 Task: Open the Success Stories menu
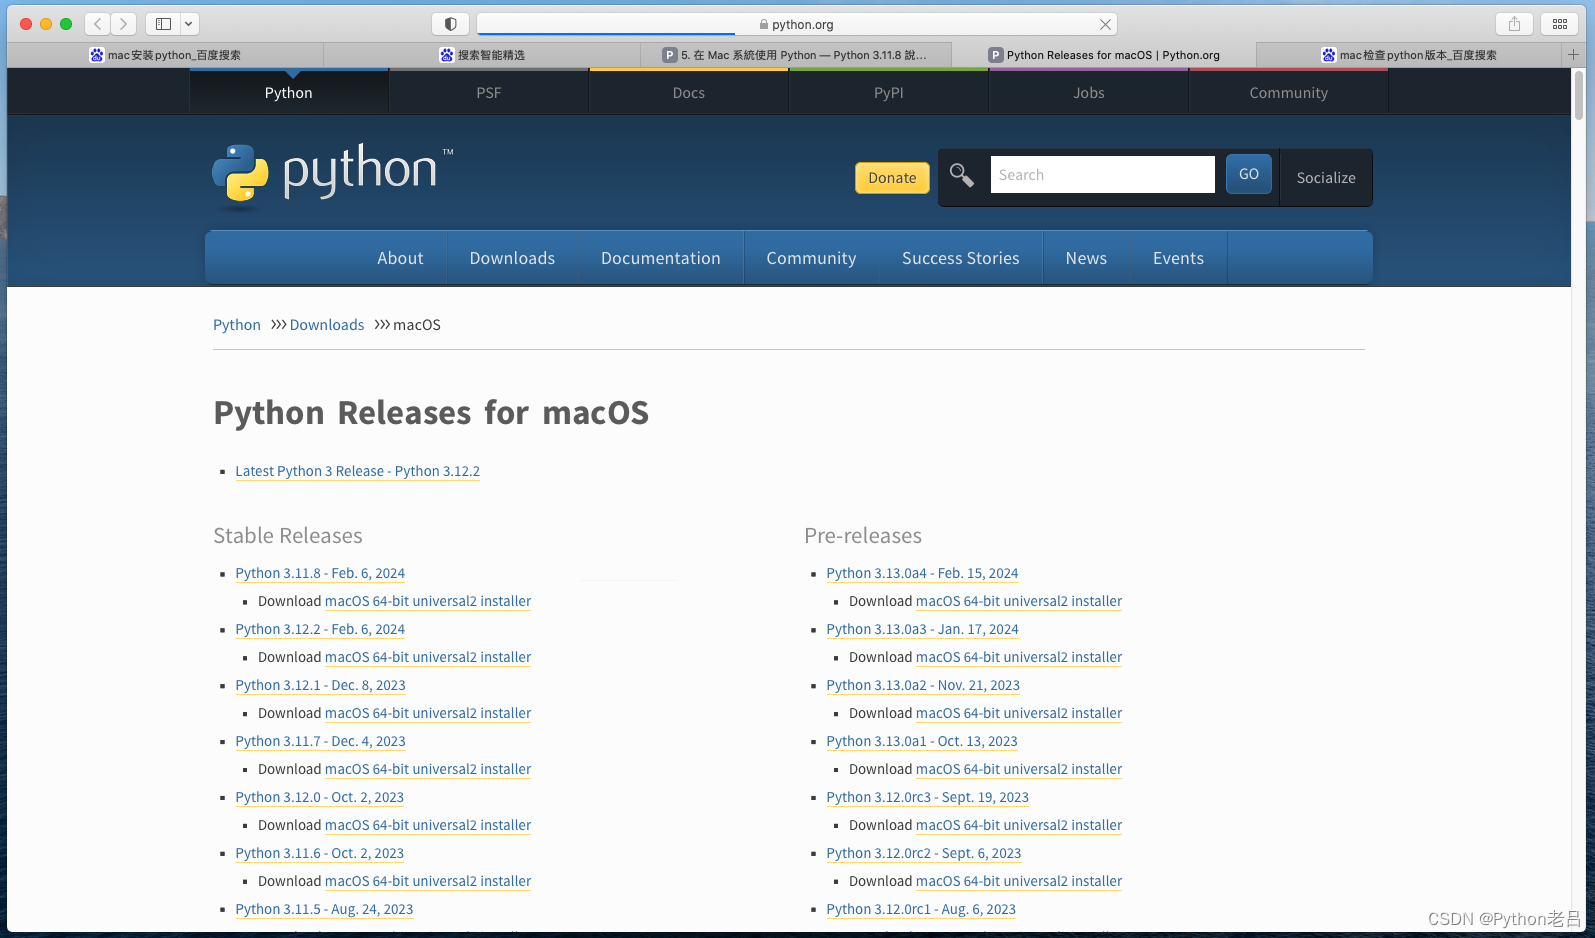point(961,258)
